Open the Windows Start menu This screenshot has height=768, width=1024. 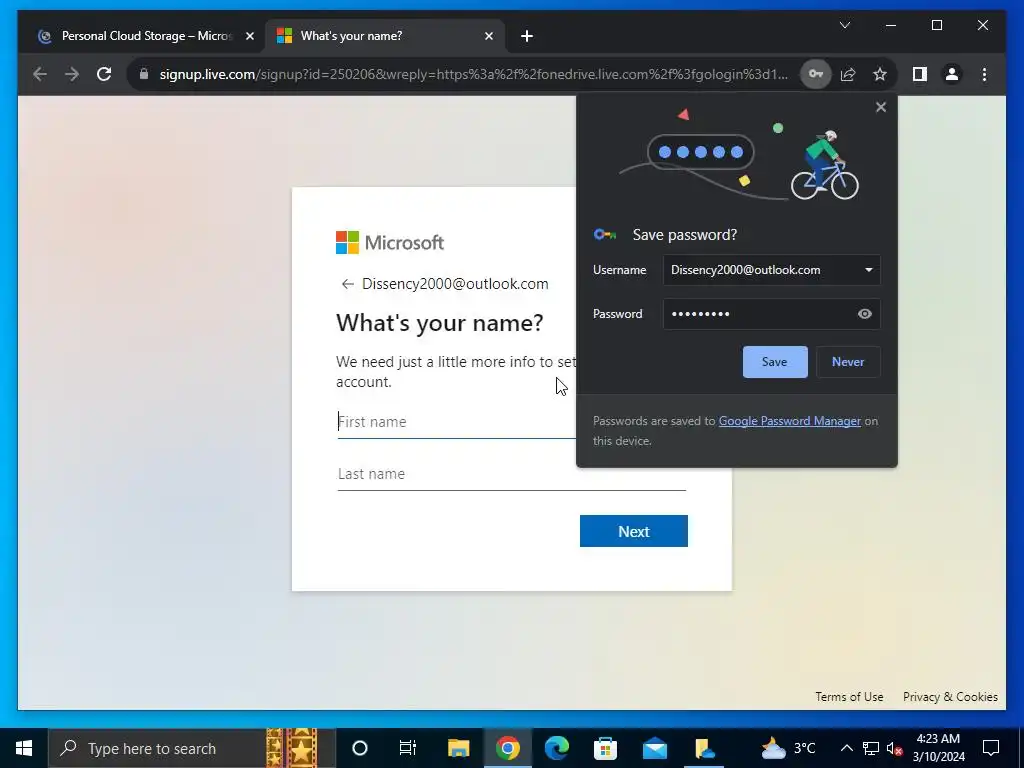pos(24,748)
